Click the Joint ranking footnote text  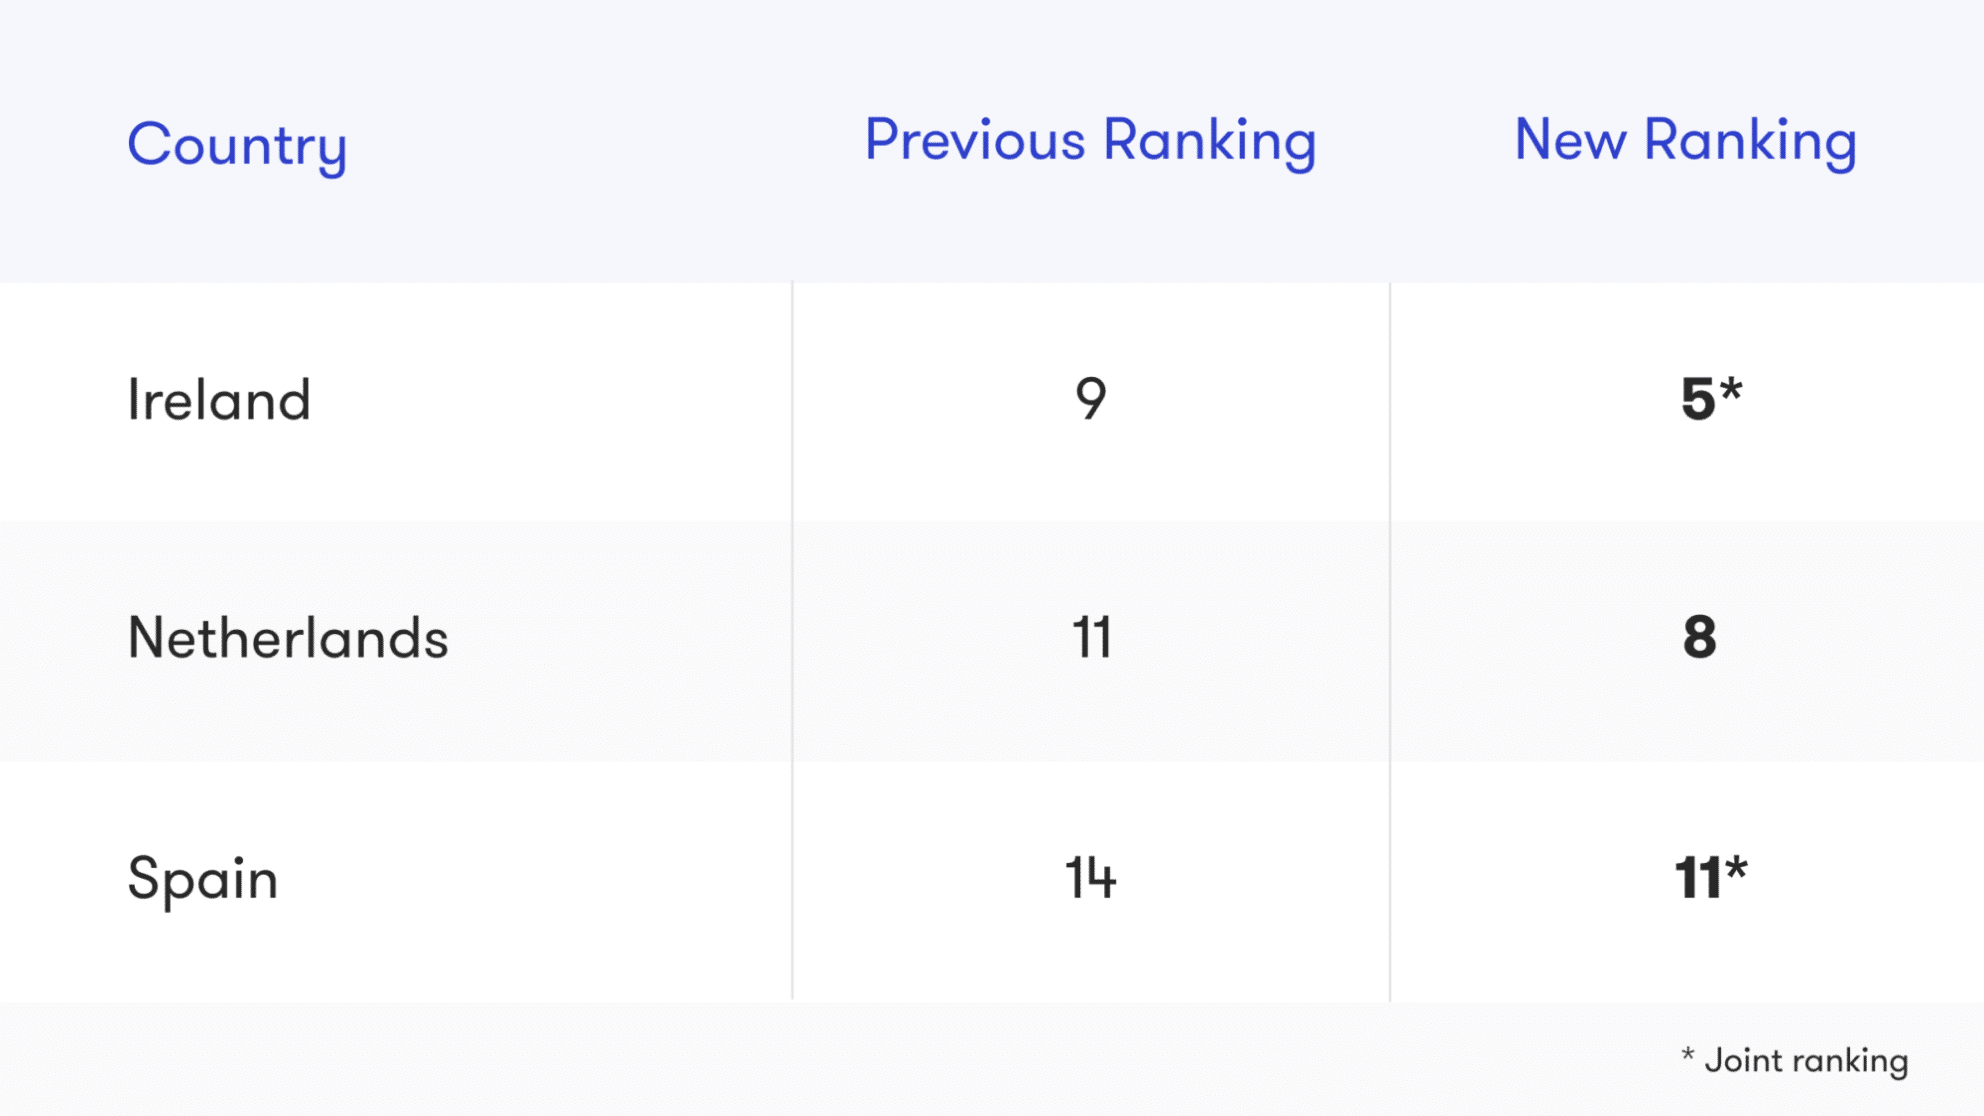click(1795, 1060)
